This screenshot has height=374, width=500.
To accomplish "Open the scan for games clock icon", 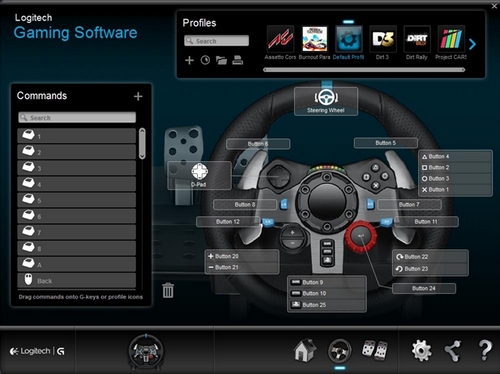I will 205,60.
